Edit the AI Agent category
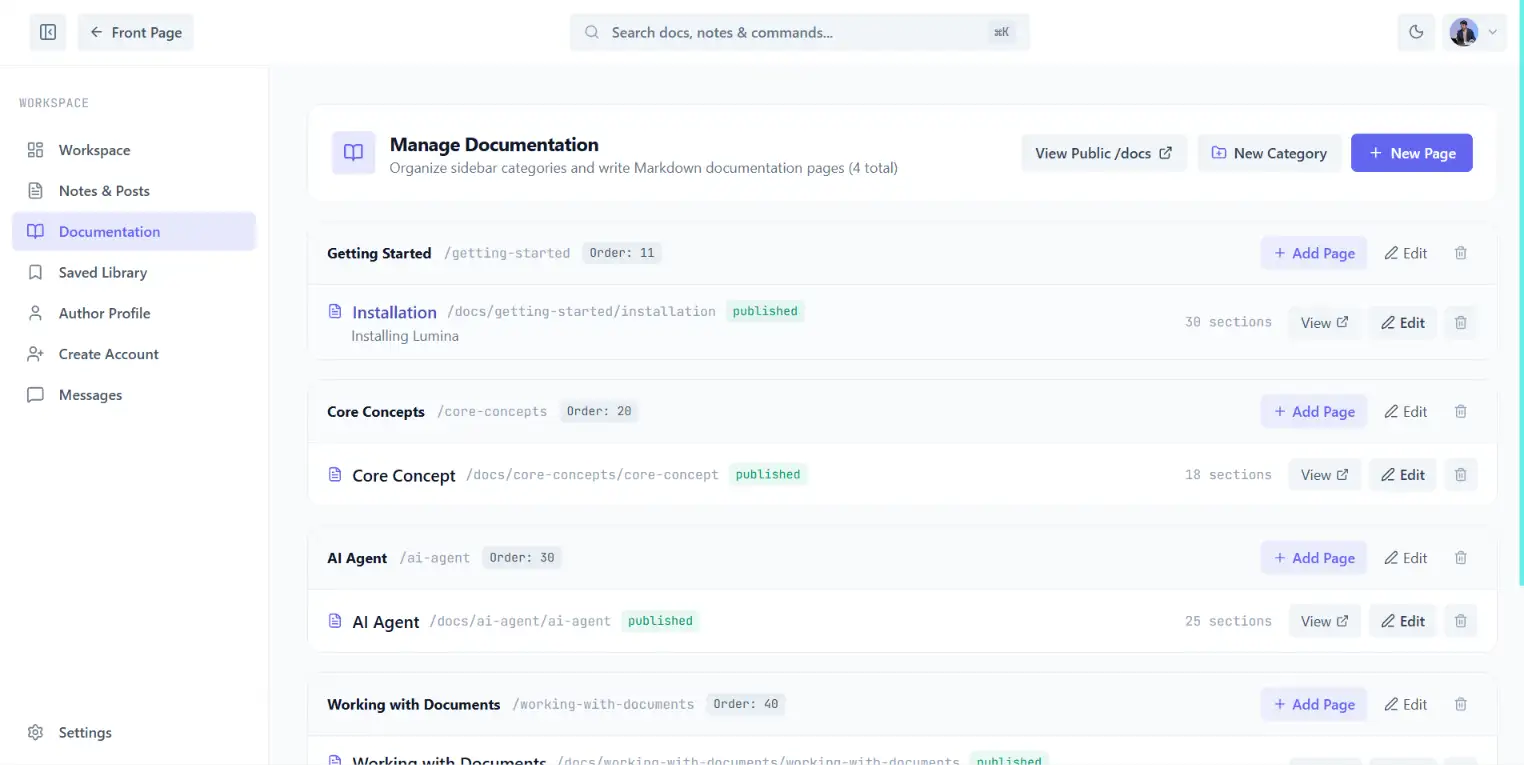This screenshot has width=1524, height=765. 1405,558
